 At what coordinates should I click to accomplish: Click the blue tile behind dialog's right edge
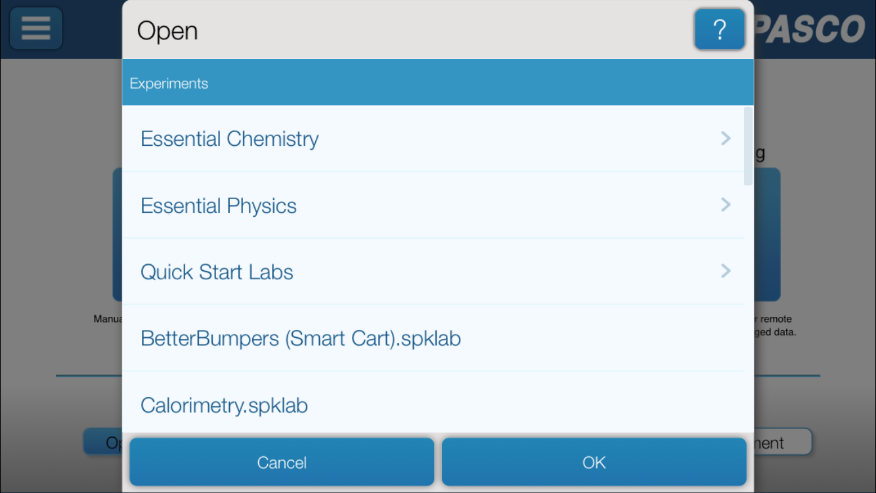(767, 234)
